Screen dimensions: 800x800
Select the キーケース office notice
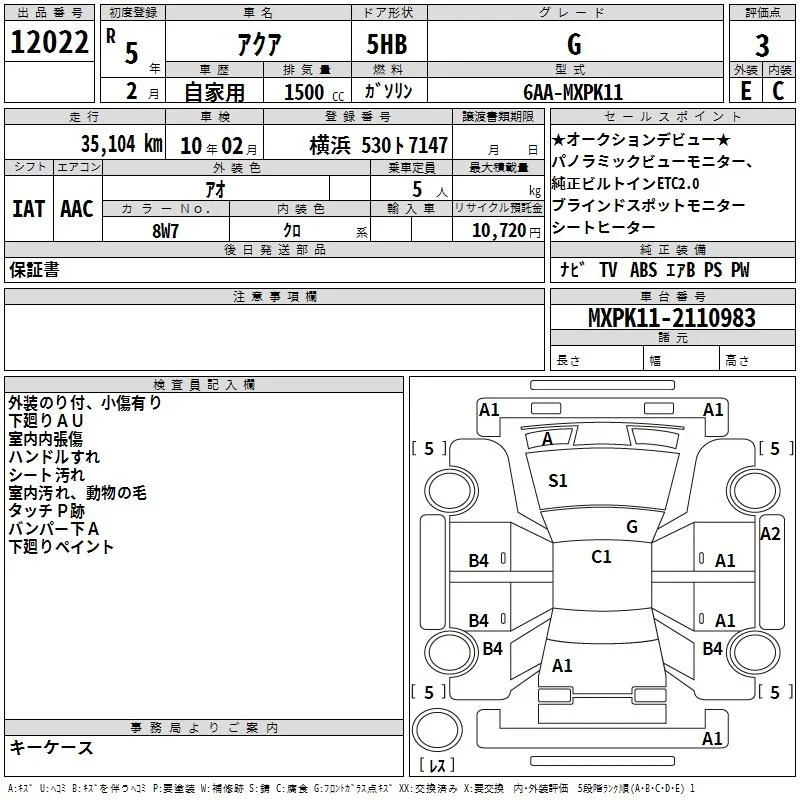[52, 748]
